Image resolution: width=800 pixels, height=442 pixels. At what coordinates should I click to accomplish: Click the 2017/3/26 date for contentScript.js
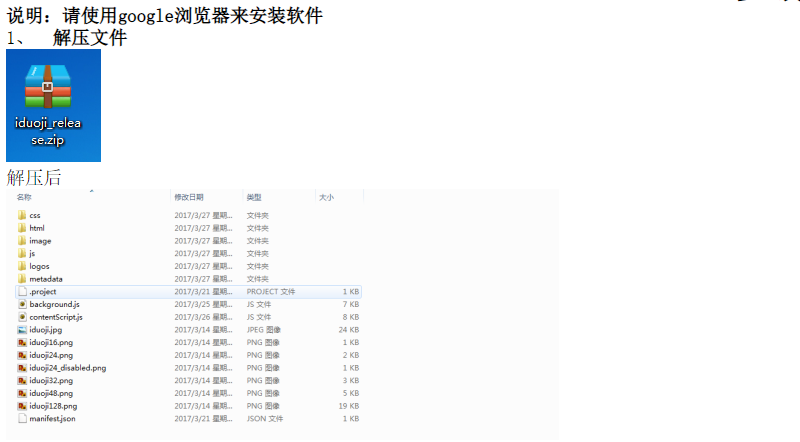pyautogui.click(x=203, y=317)
